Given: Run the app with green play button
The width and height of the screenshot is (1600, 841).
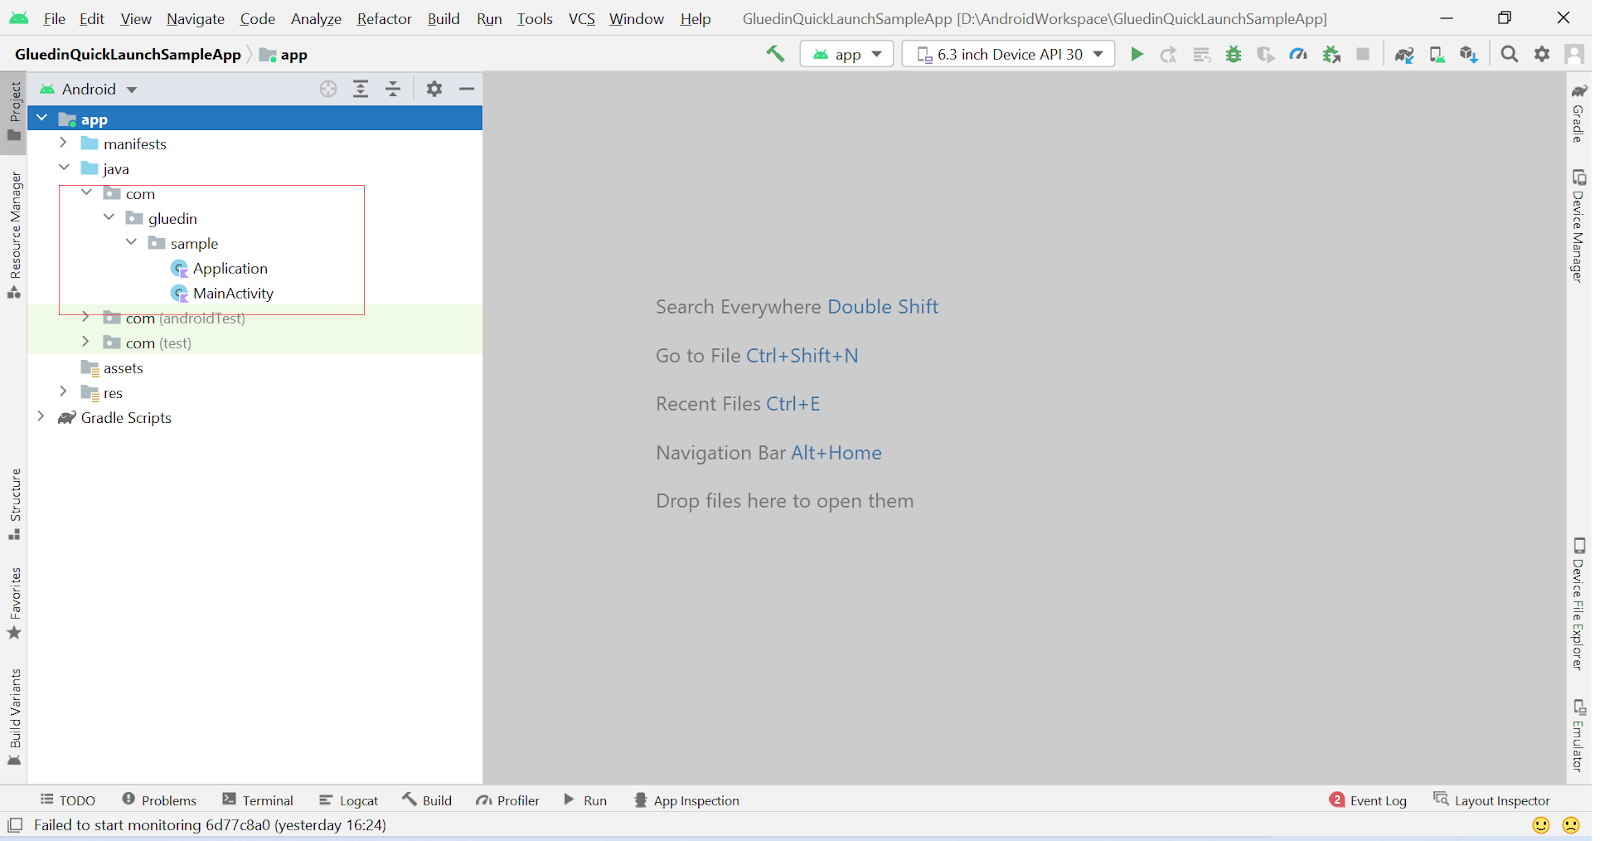Looking at the screenshot, I should click(1137, 54).
